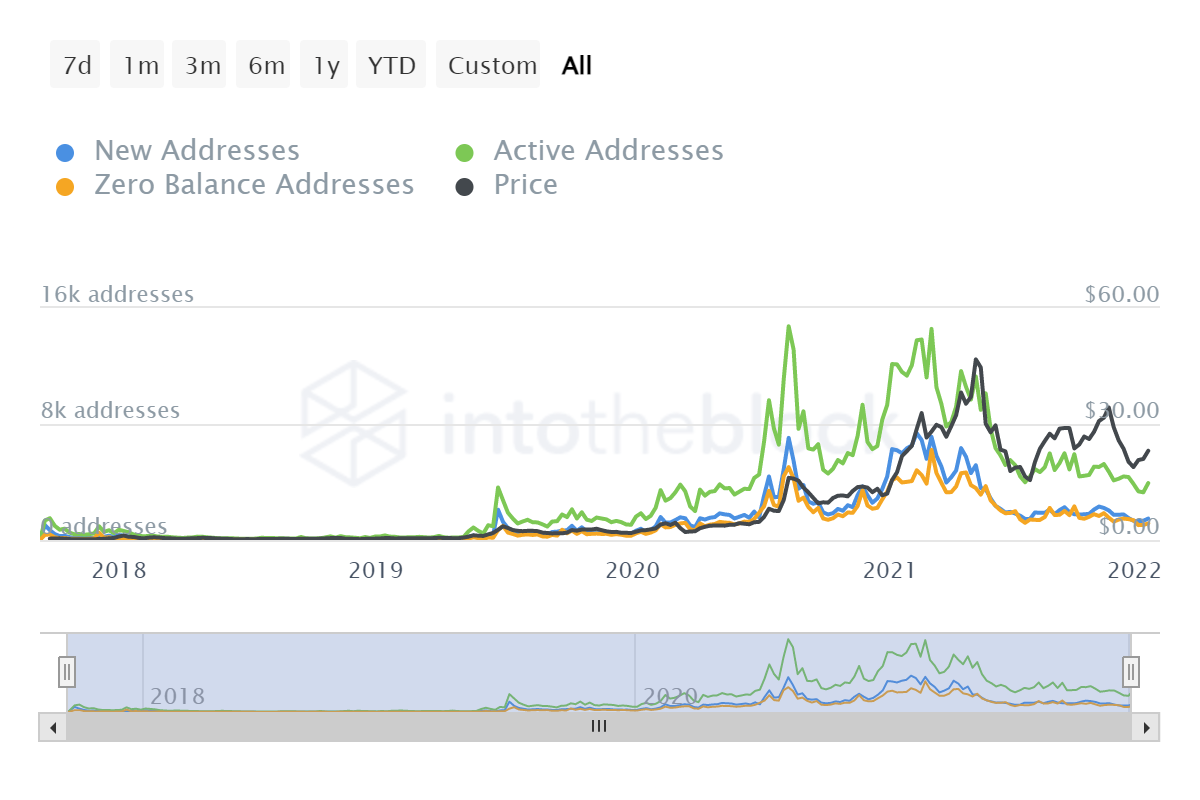This screenshot has width=1200, height=800.
Task: Hide the Zero Balance Addresses series label
Action: coord(254,185)
